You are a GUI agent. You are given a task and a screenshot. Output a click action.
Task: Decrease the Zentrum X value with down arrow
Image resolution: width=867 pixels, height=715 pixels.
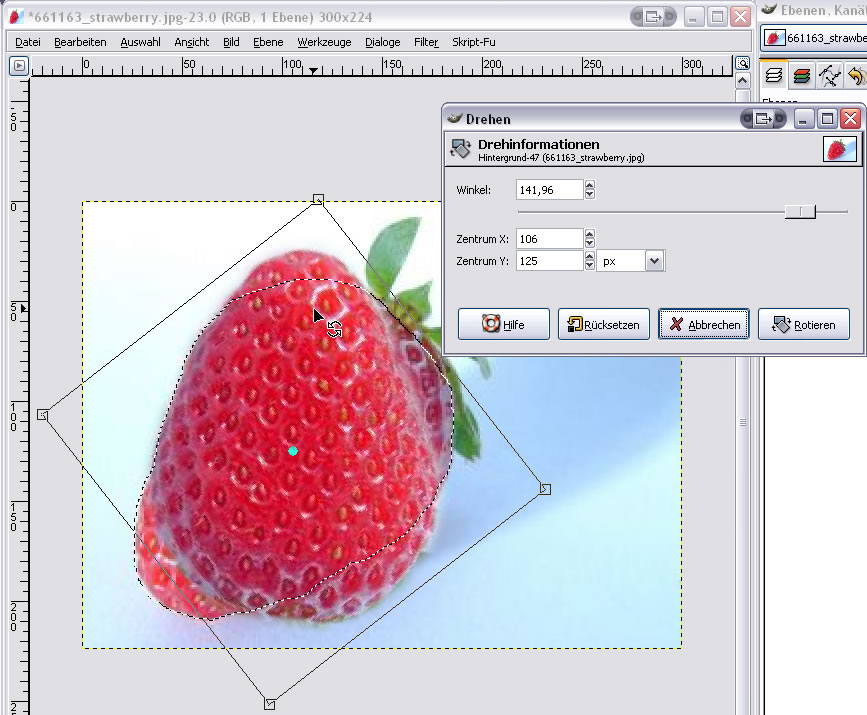tap(590, 243)
